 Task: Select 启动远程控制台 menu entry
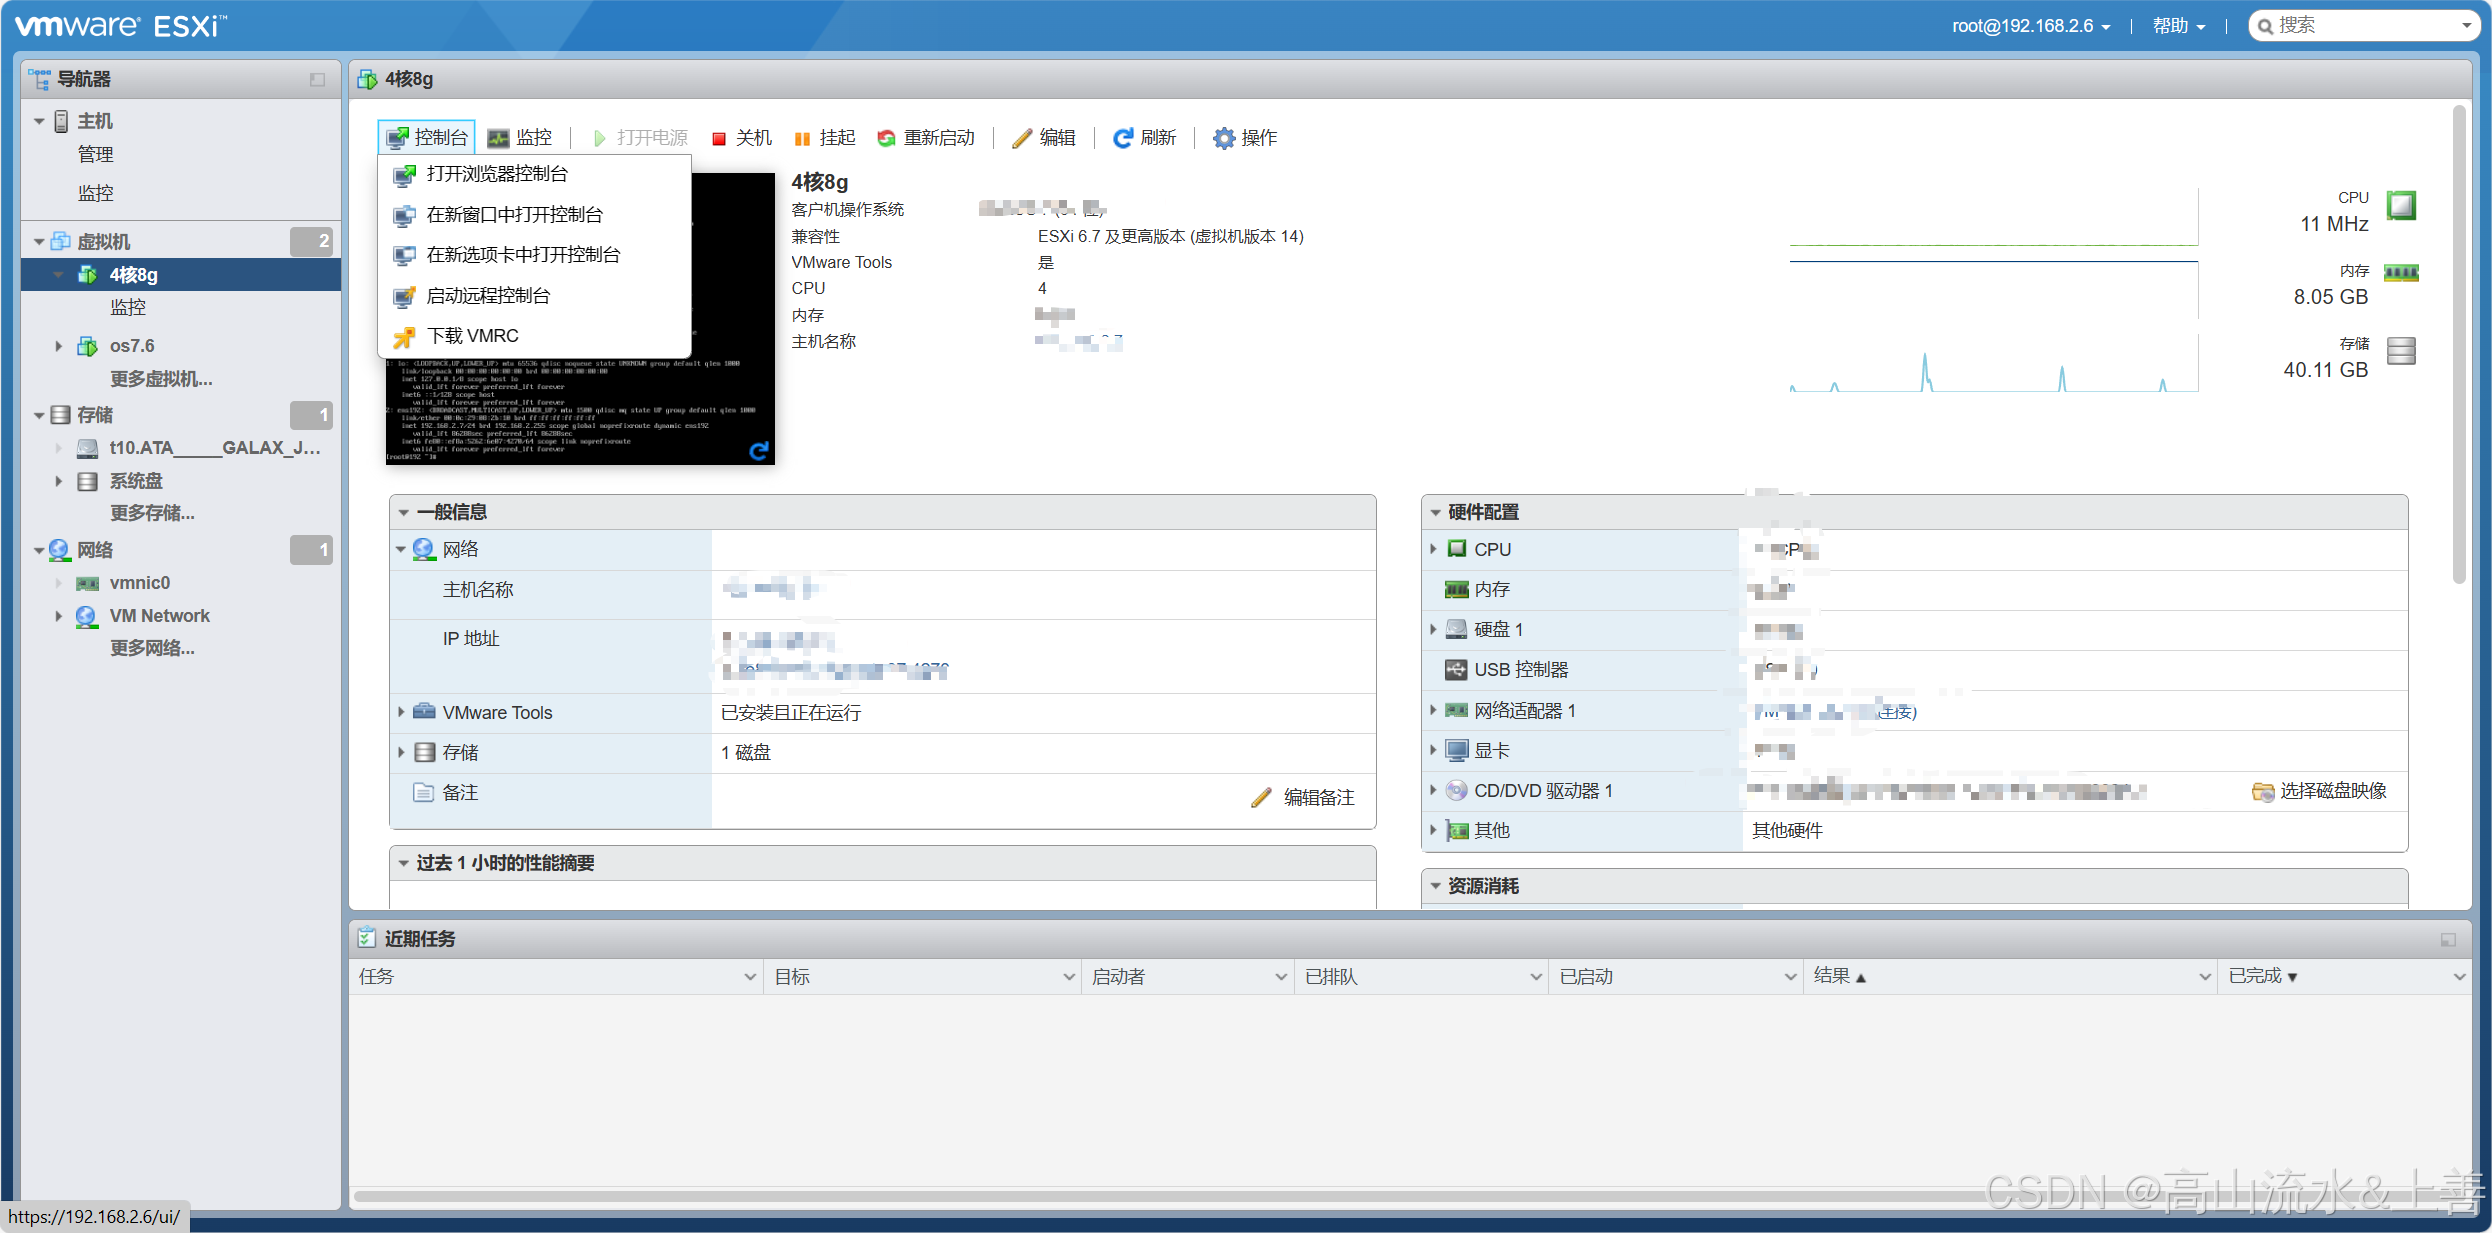point(534,296)
